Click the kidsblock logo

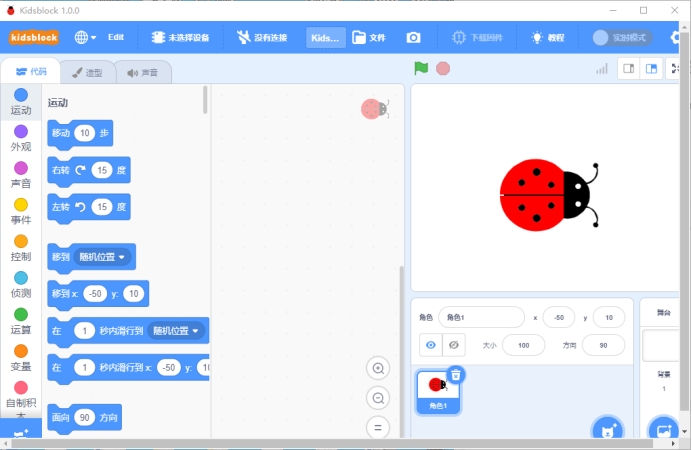(34, 38)
